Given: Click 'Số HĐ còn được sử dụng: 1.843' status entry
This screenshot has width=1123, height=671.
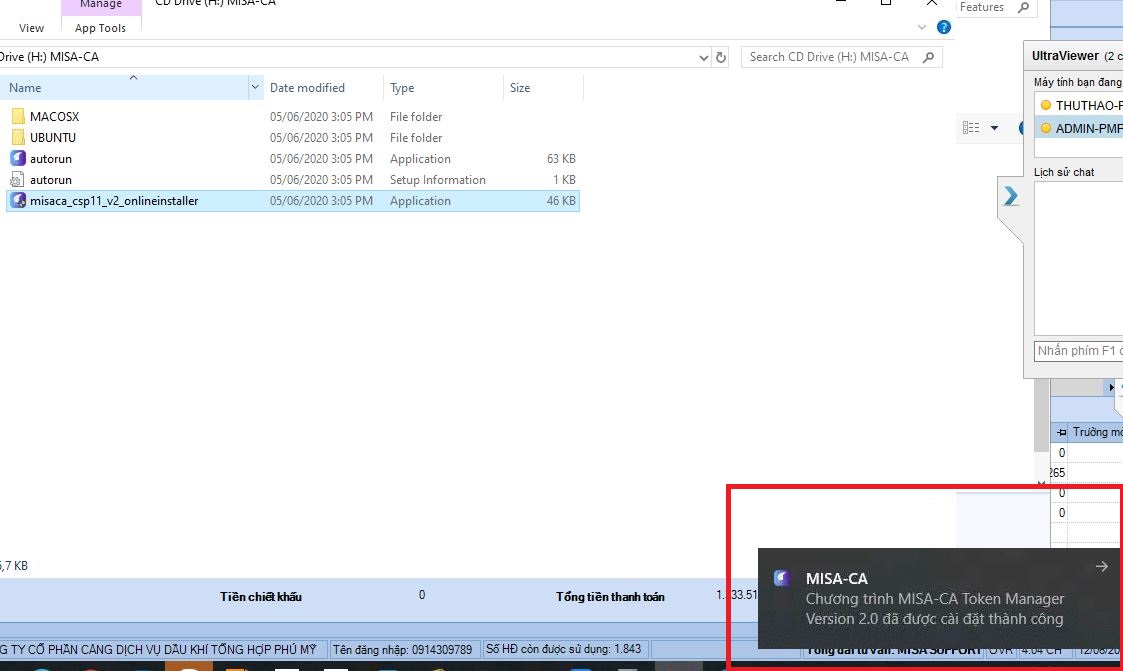Looking at the screenshot, I should pyautogui.click(x=564, y=649).
